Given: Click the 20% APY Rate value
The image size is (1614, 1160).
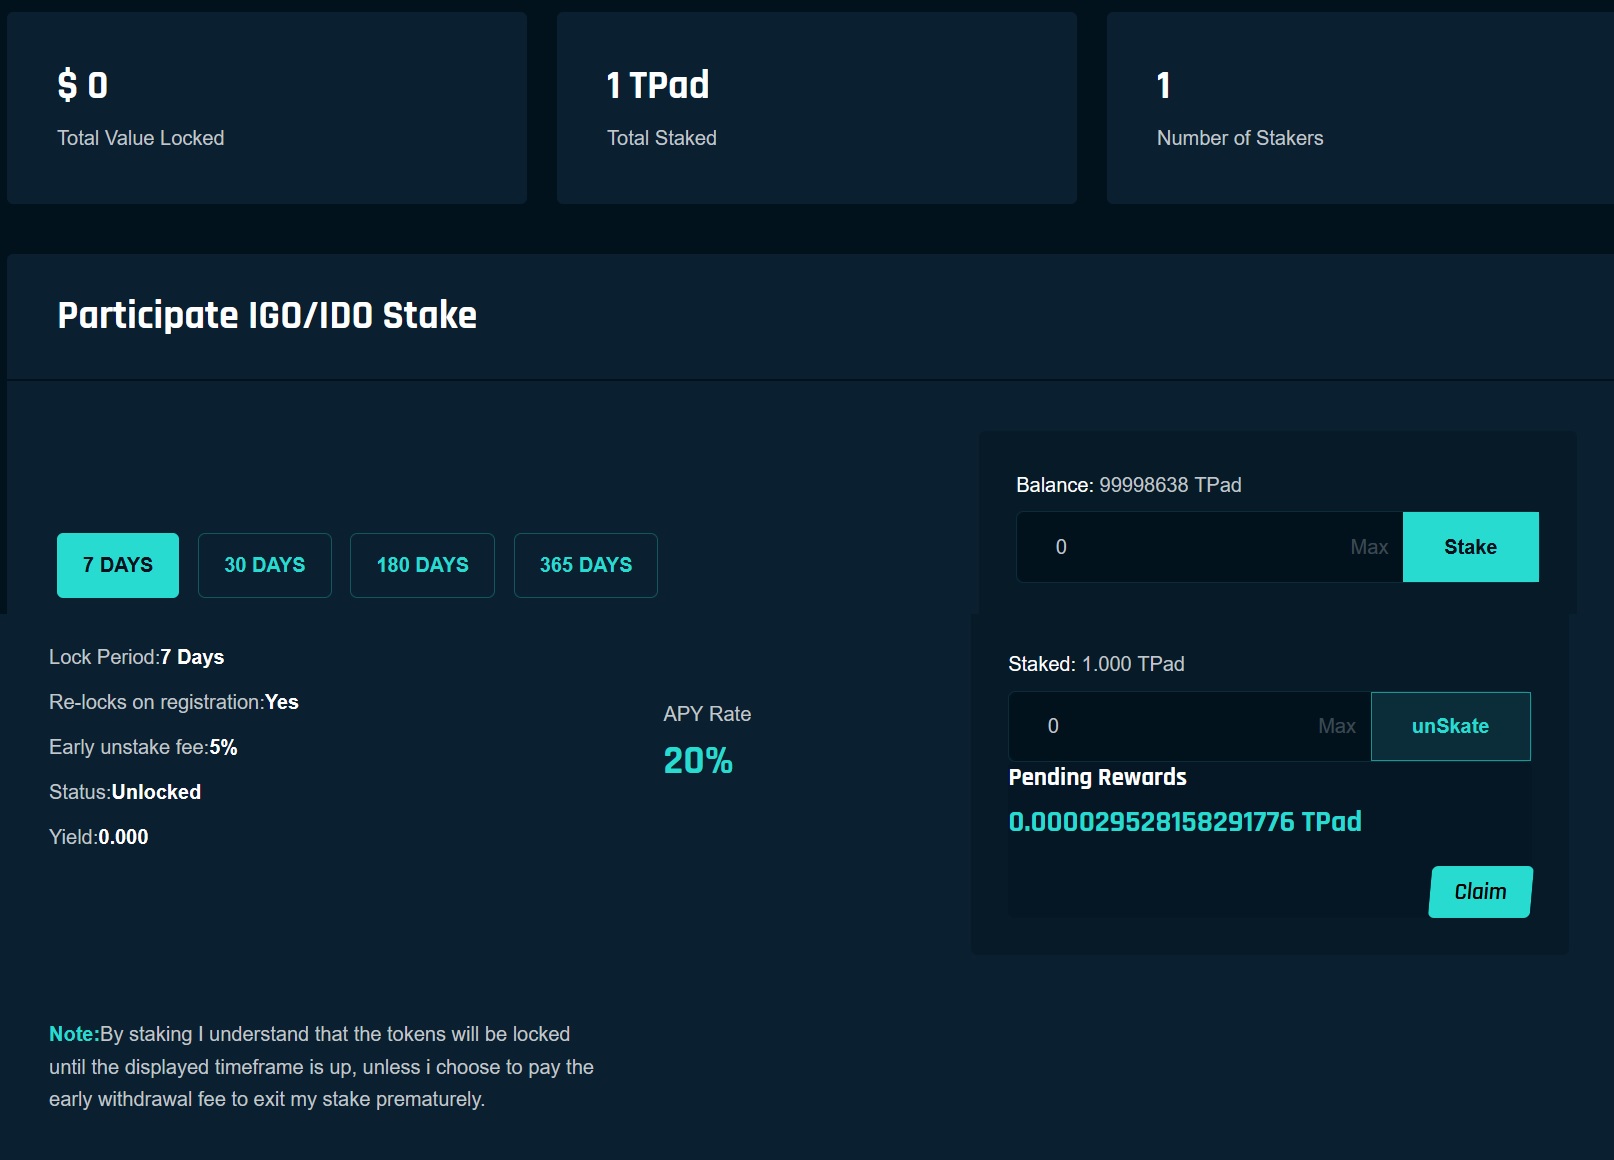Looking at the screenshot, I should (698, 761).
